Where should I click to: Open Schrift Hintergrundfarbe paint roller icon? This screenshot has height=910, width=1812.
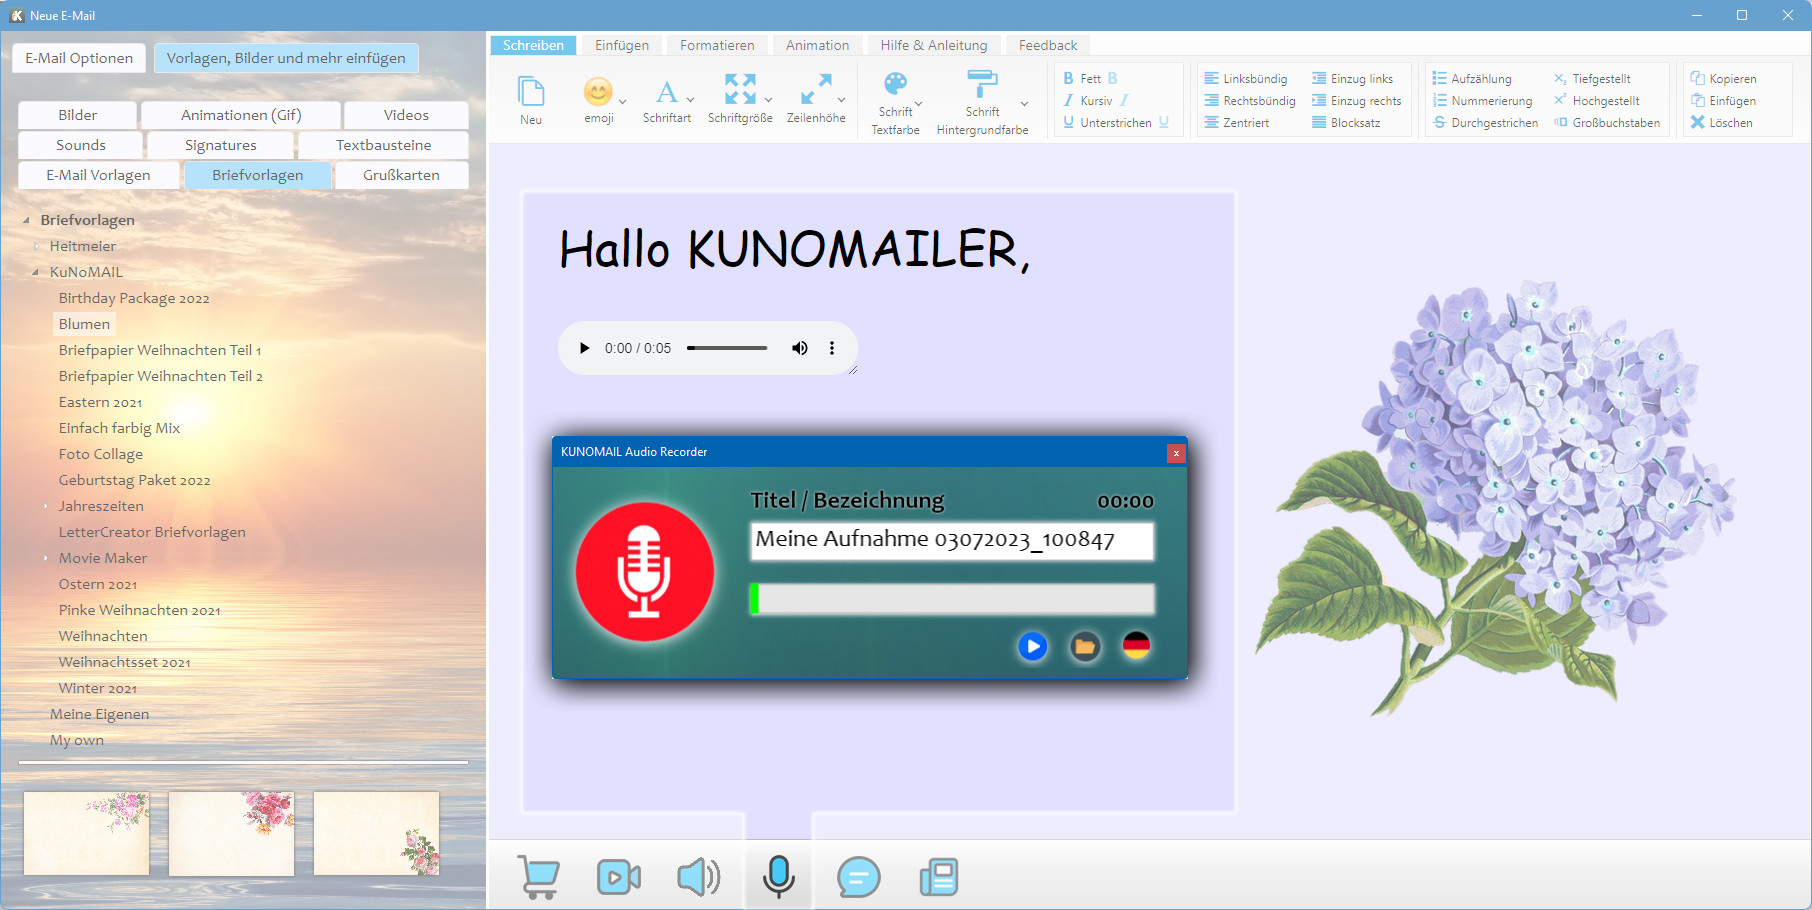click(982, 83)
